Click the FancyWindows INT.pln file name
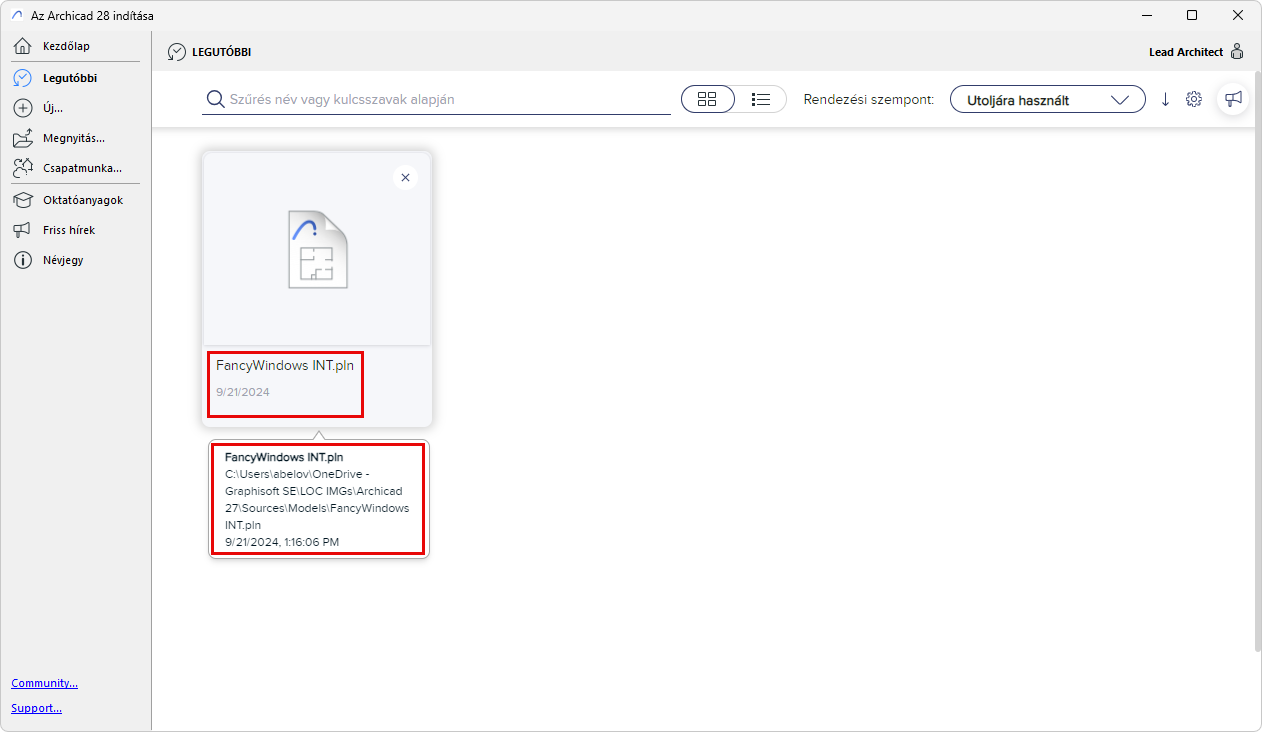The height and width of the screenshot is (732, 1262). point(285,366)
